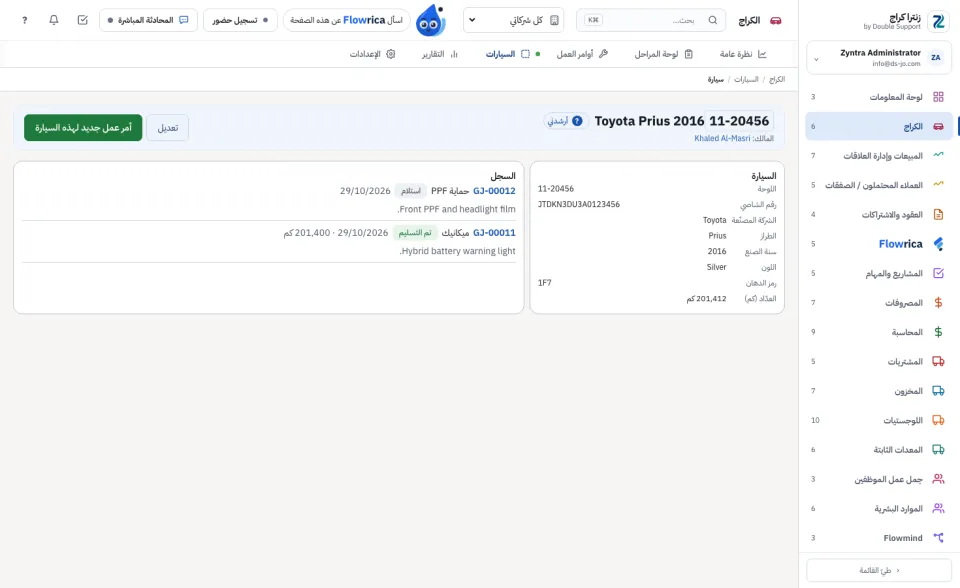Viewport: 960px width, 588px height.
Task: Click the text Front PPF and headlight film
Action: (456, 209)
